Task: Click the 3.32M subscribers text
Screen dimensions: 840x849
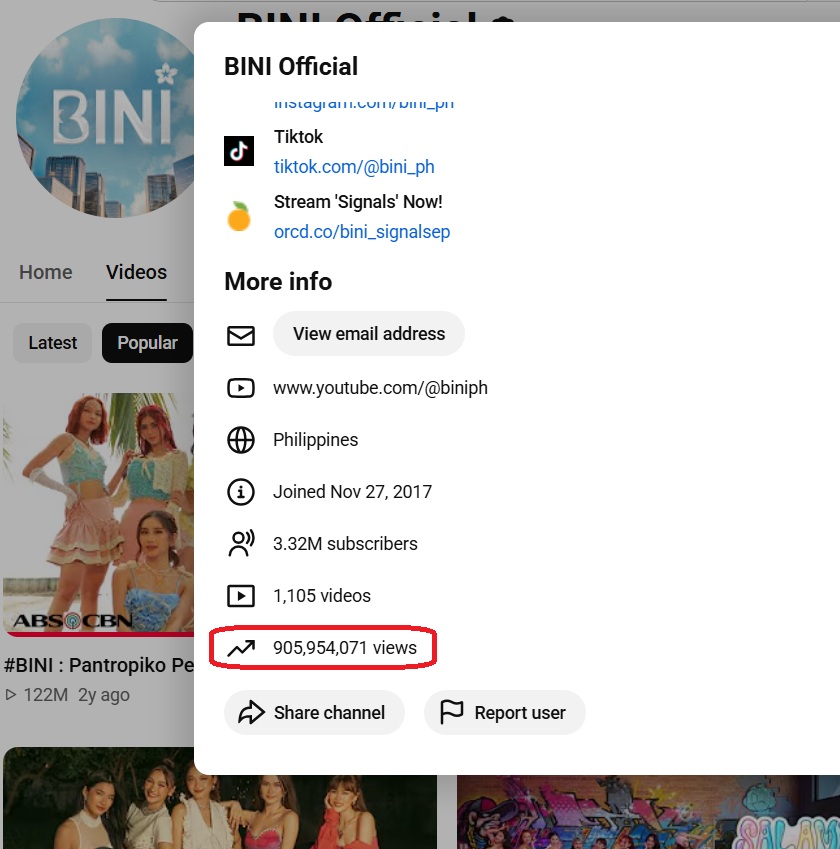Action: tap(346, 544)
